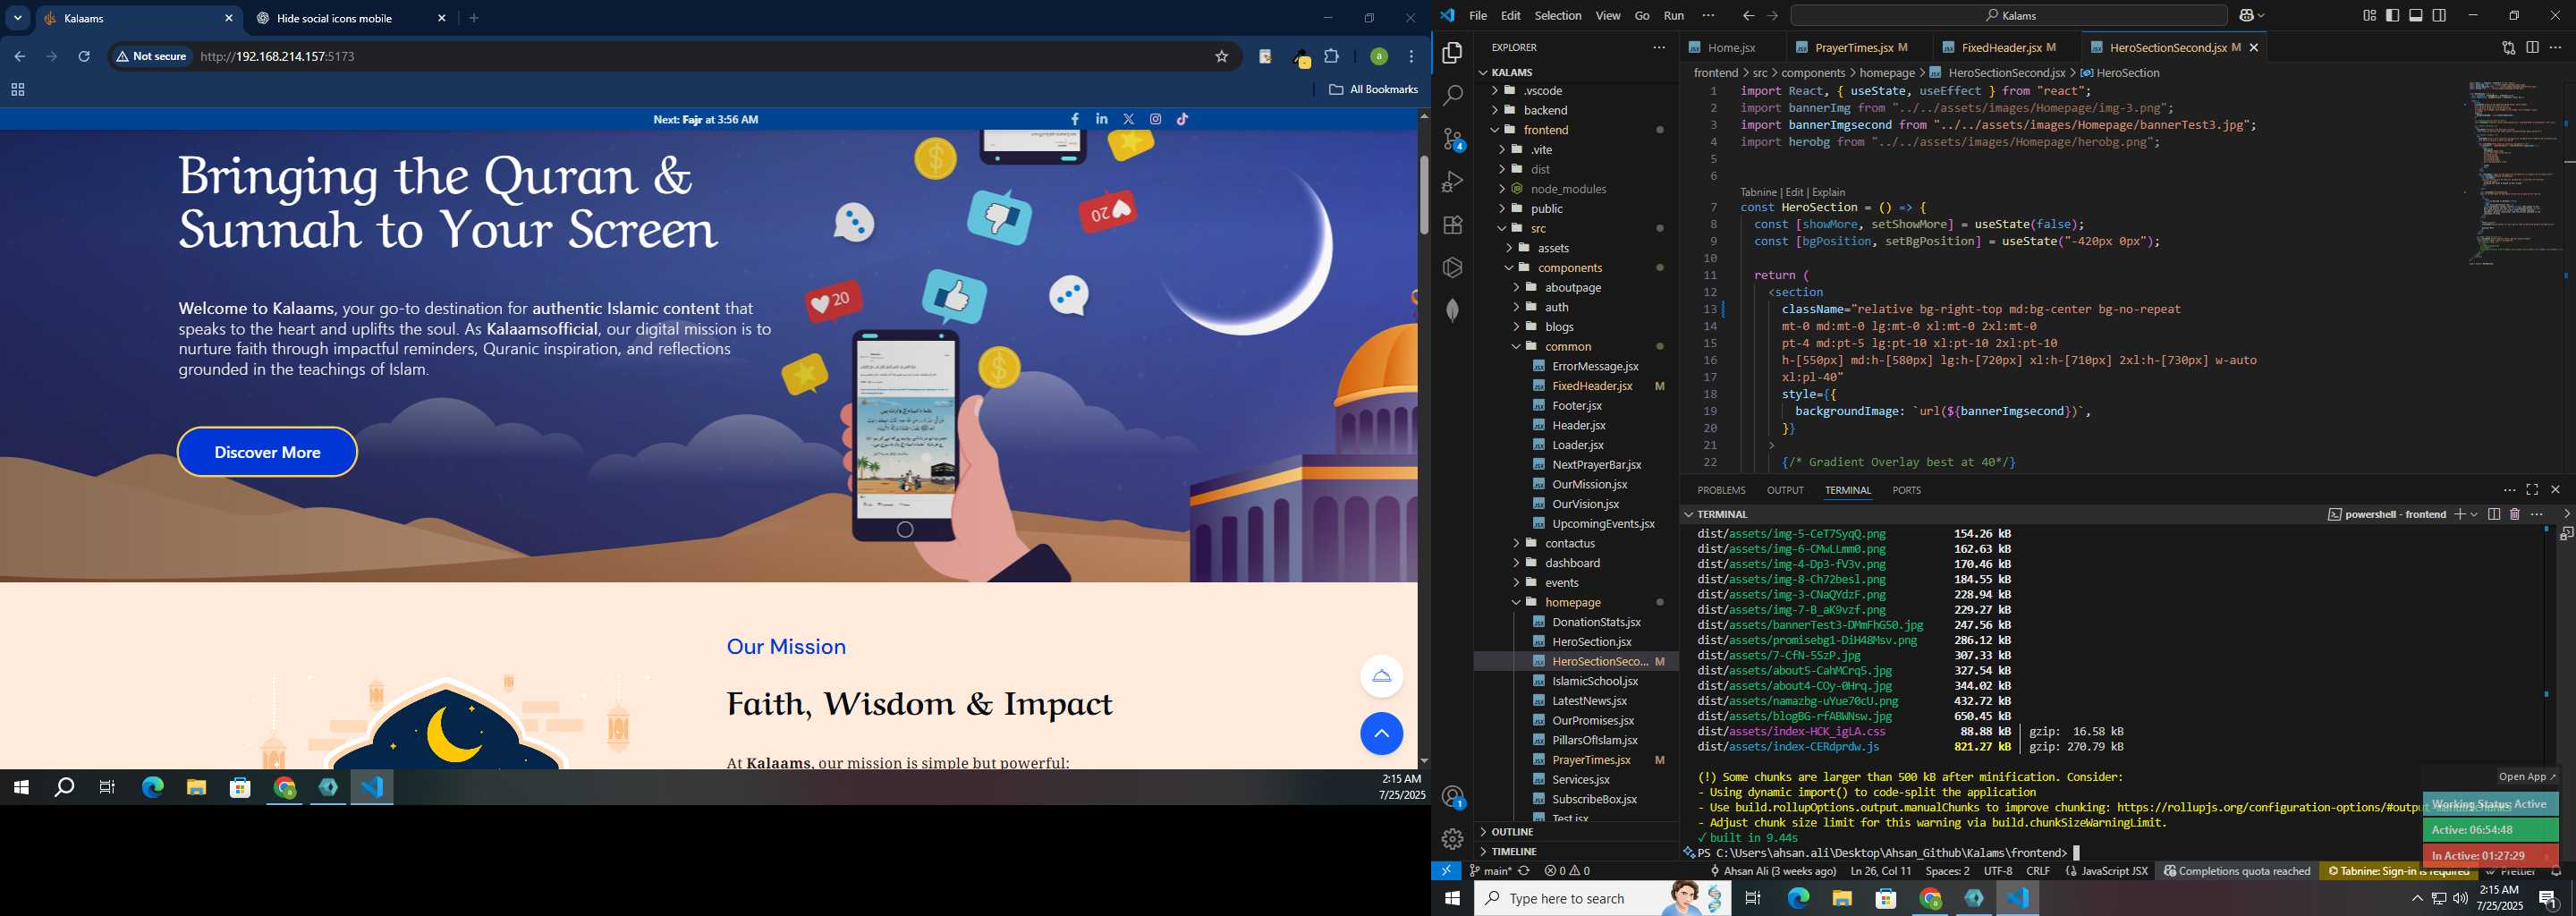Click the Chrome page vertical scrollbar thumb
The height and width of the screenshot is (916, 2576).
pyautogui.click(x=1424, y=195)
